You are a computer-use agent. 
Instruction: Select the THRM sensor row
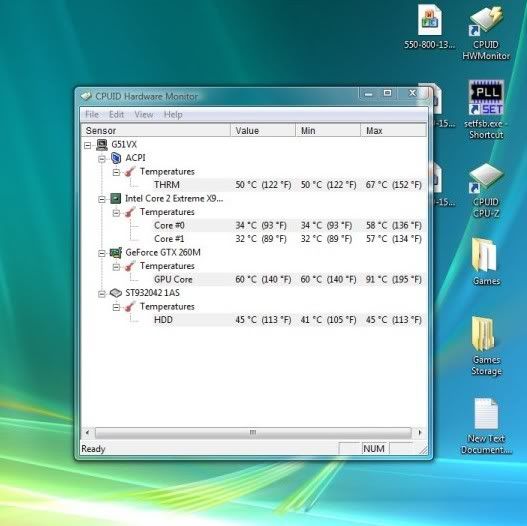pos(288,185)
